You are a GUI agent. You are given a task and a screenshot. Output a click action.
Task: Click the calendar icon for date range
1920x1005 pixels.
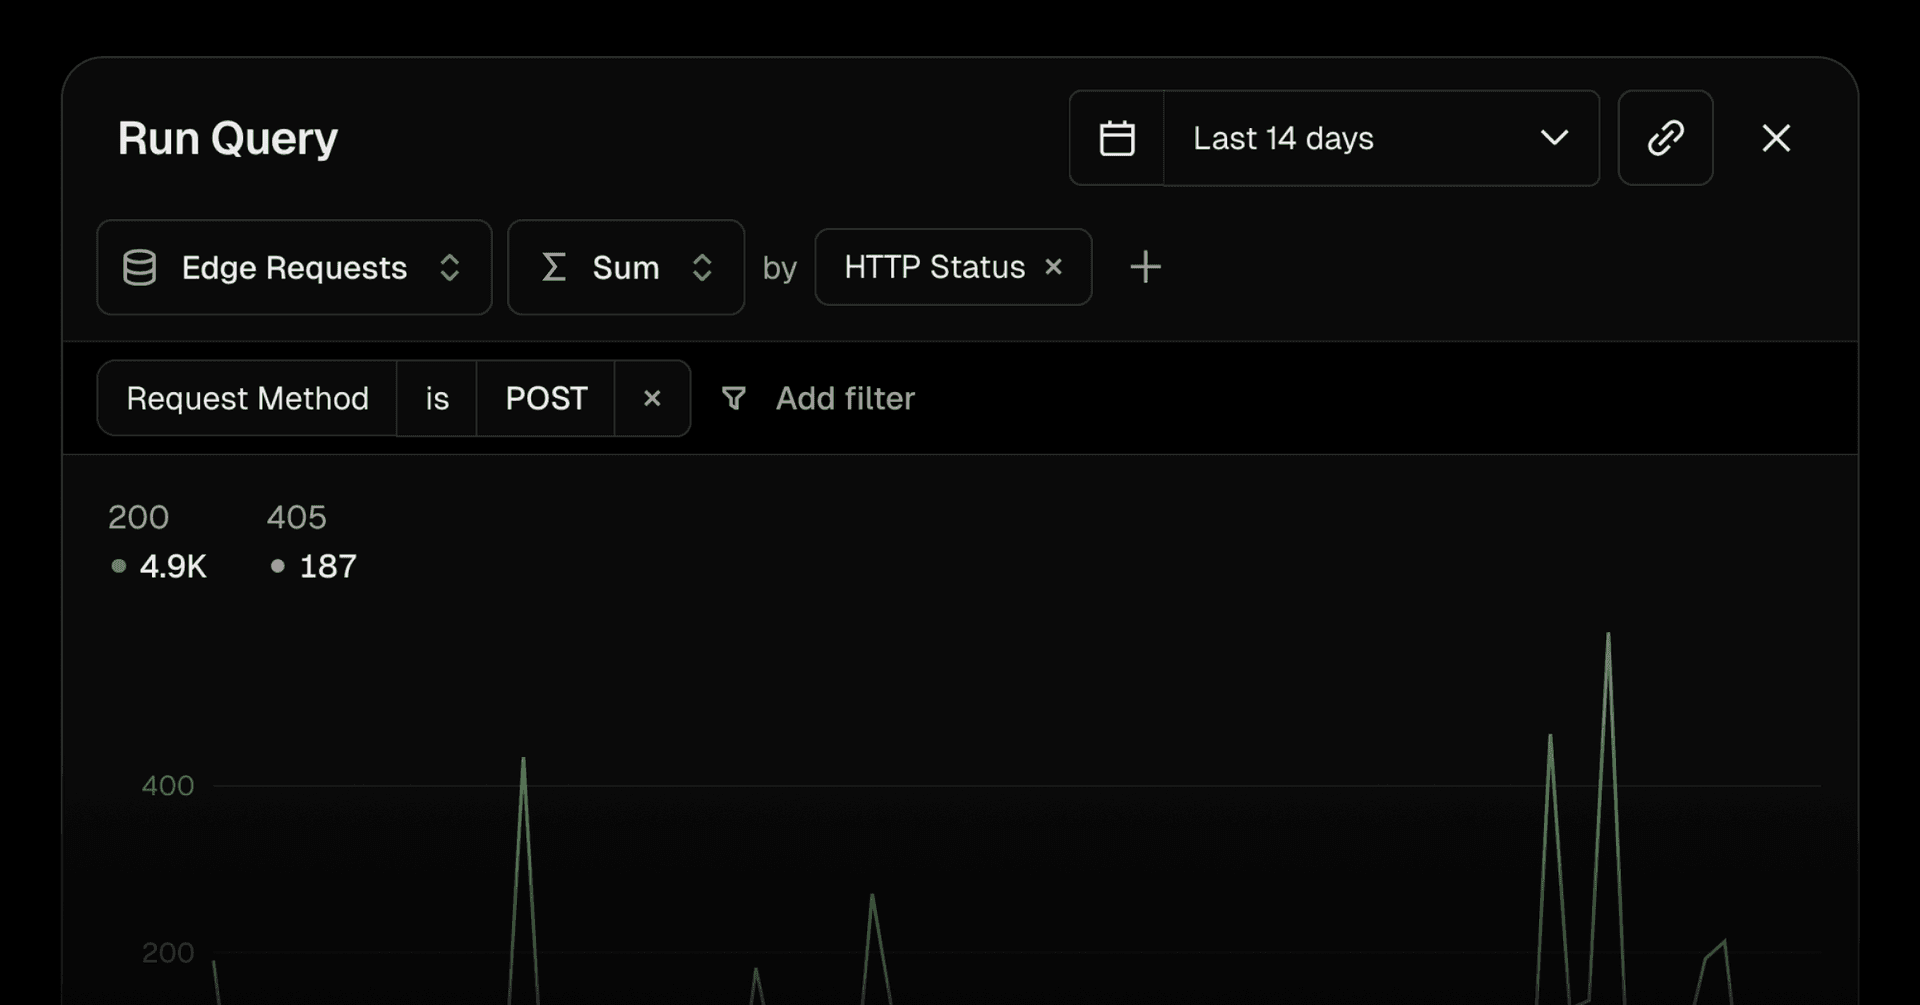pos(1116,138)
